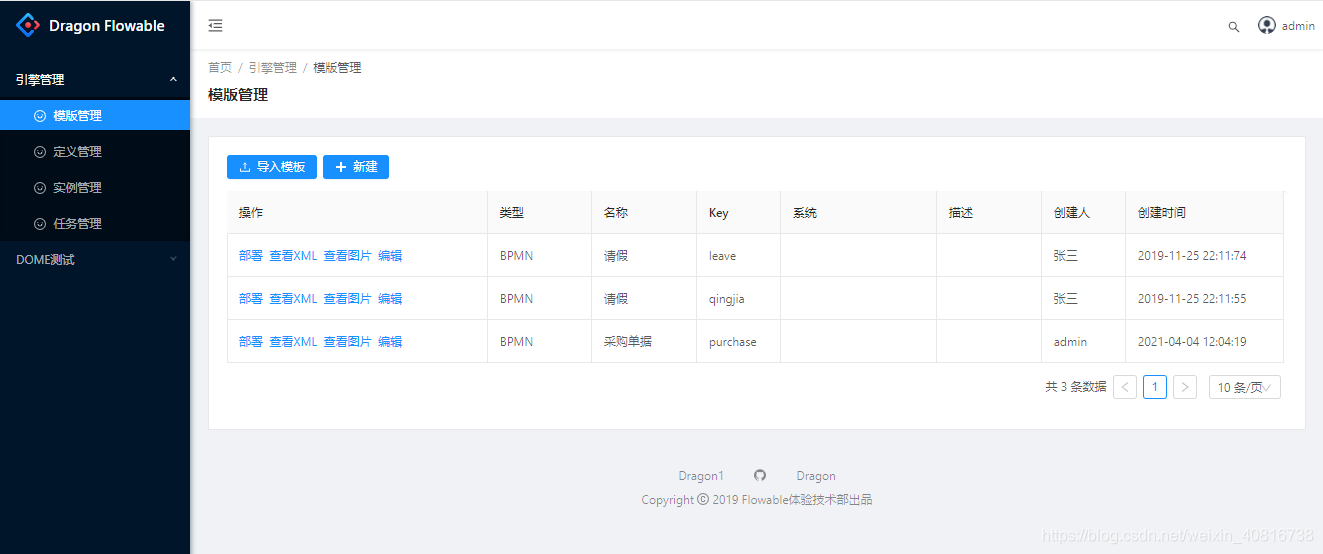Screen dimensions: 1323x554
Task: Click the 引擎管理 sidebar group
Action: [95, 80]
